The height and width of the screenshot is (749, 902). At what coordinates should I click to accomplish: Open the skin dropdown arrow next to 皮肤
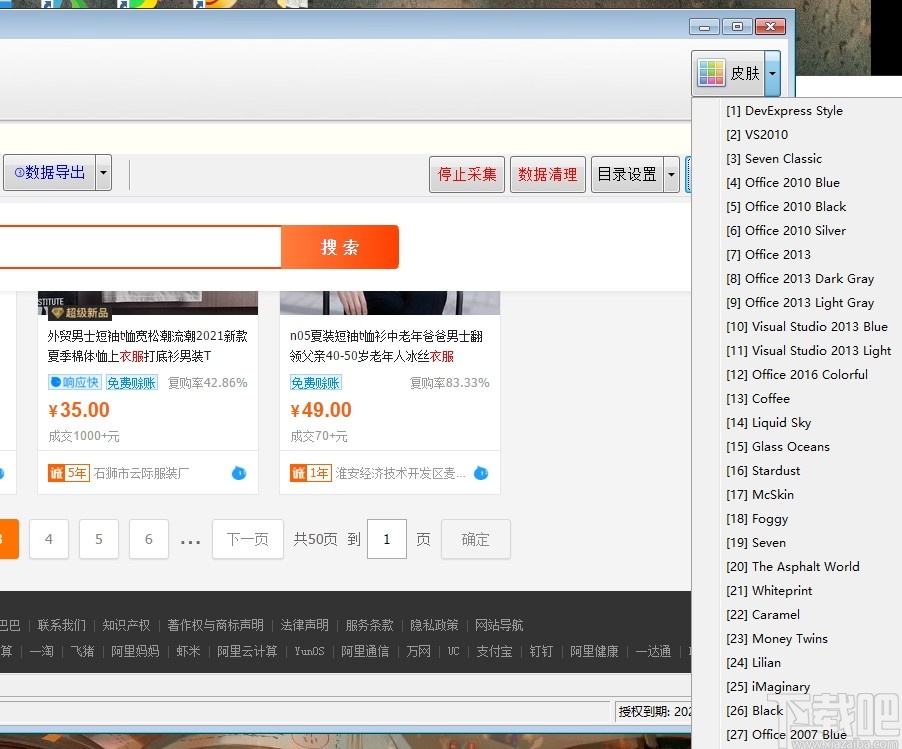pos(770,71)
